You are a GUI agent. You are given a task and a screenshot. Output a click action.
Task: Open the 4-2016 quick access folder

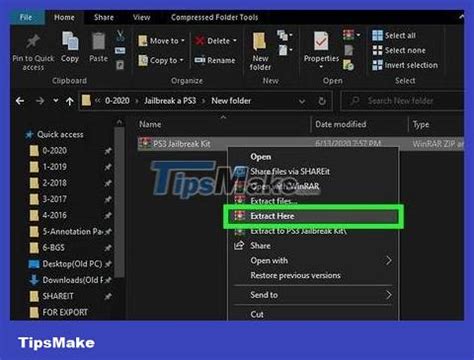(55, 215)
